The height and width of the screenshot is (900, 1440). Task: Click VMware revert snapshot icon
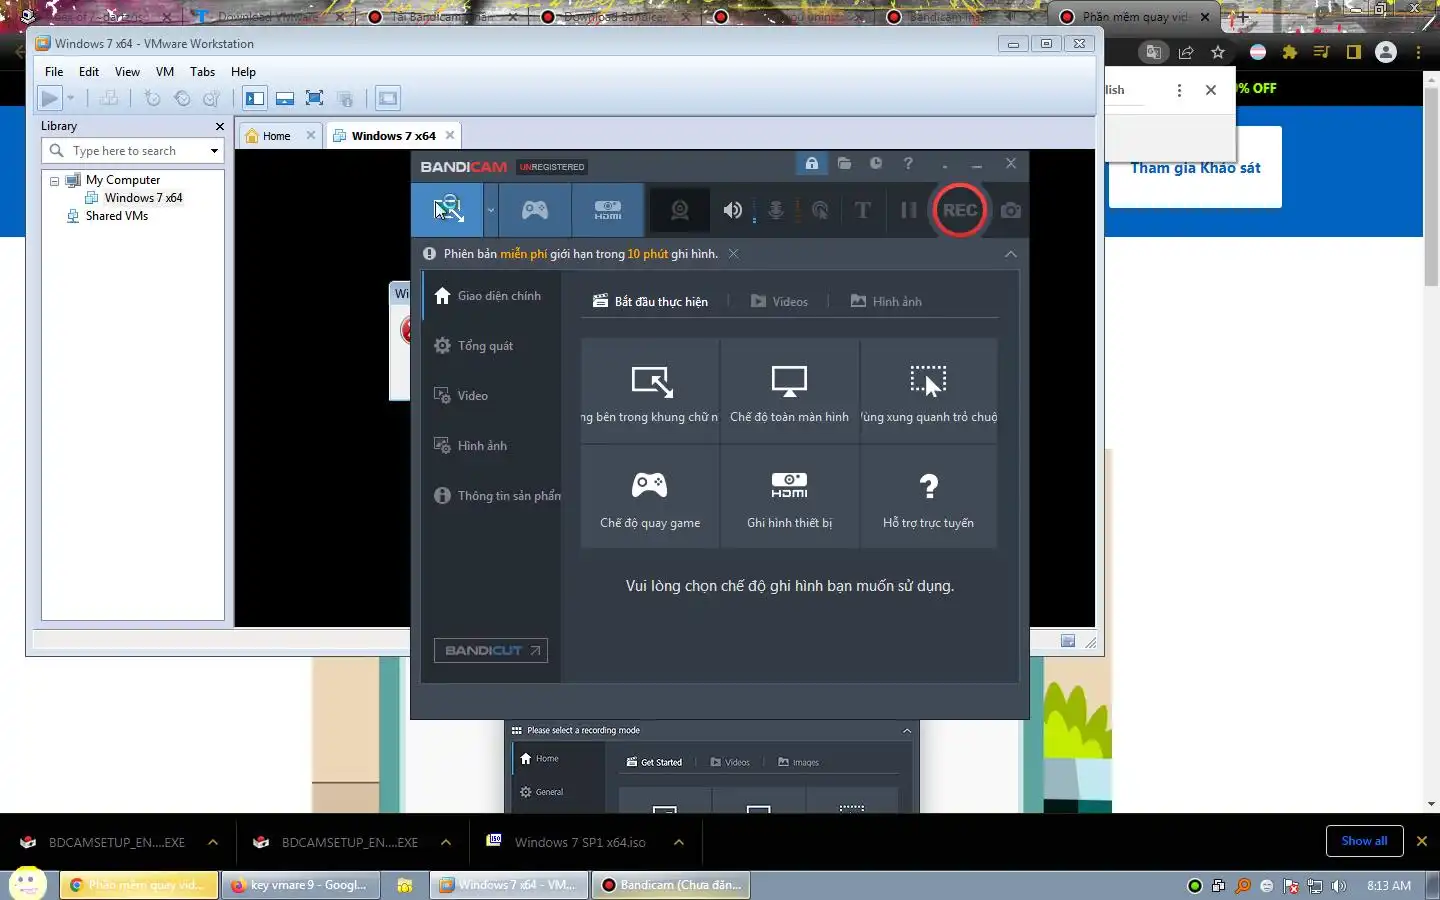182,98
